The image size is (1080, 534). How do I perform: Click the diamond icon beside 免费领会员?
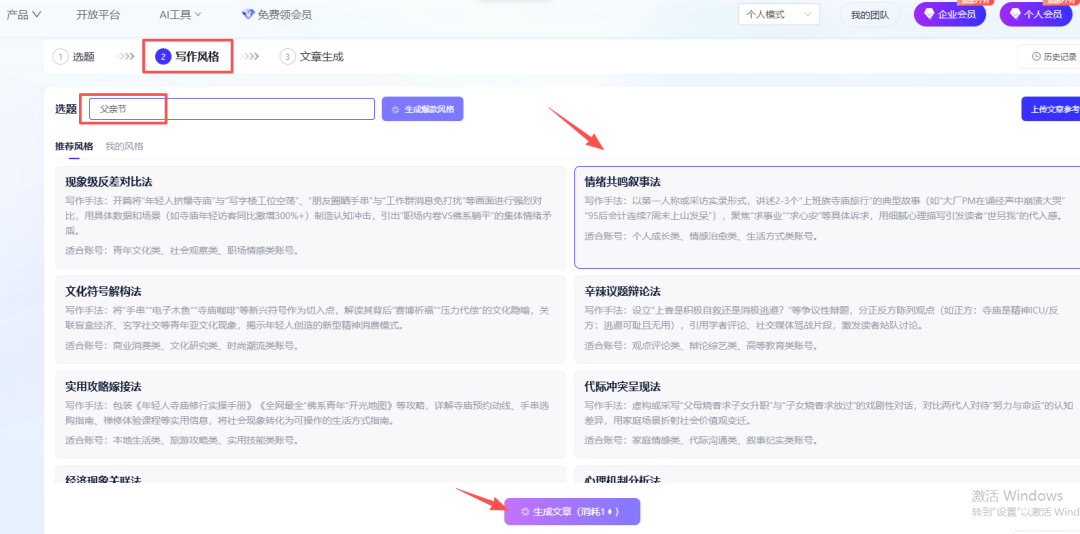click(x=248, y=14)
